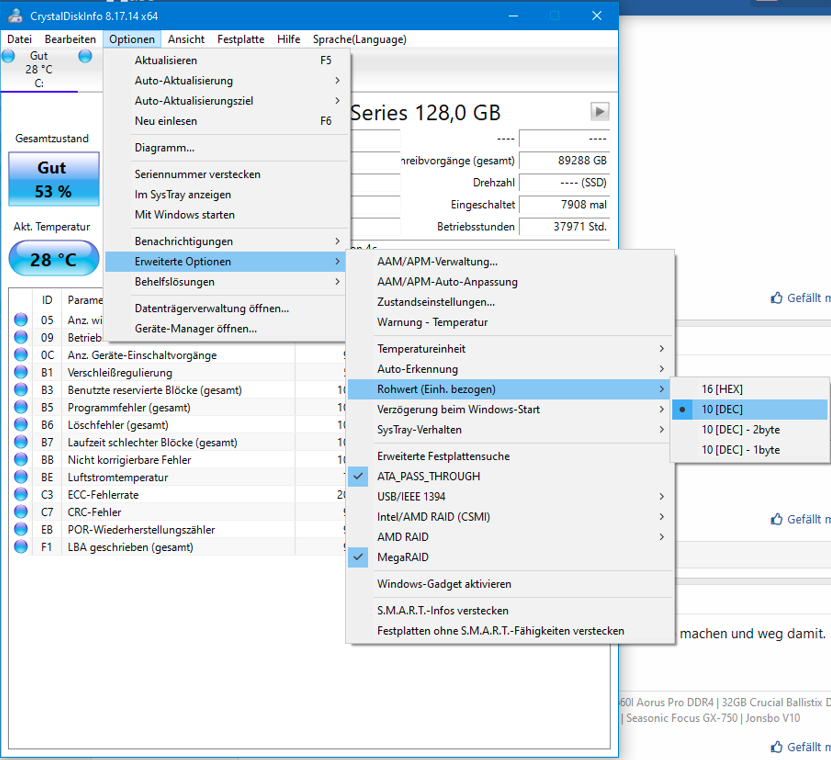Click status orb for Luftstromtemperatur row
Viewport: 831px width, 760px height.
coord(21,477)
